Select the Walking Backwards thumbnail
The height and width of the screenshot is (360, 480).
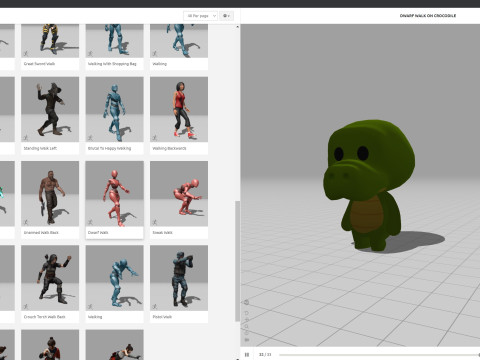tap(179, 109)
